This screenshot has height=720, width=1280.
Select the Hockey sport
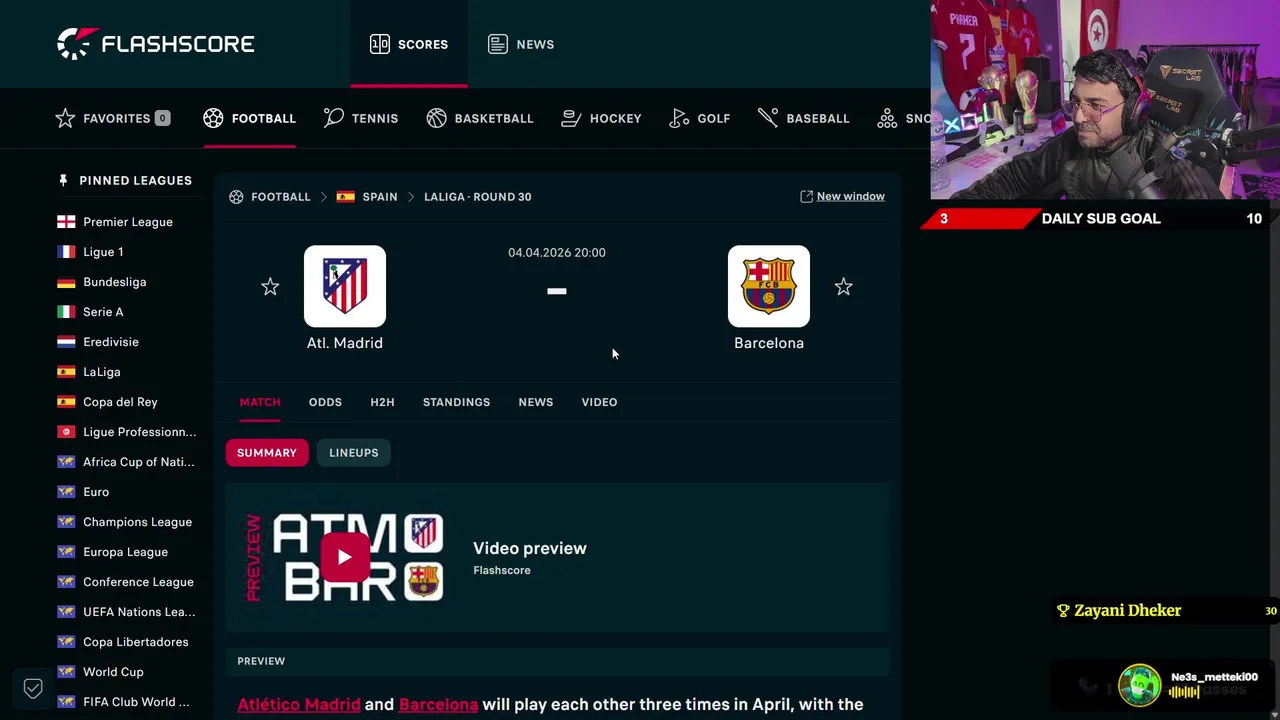click(601, 118)
